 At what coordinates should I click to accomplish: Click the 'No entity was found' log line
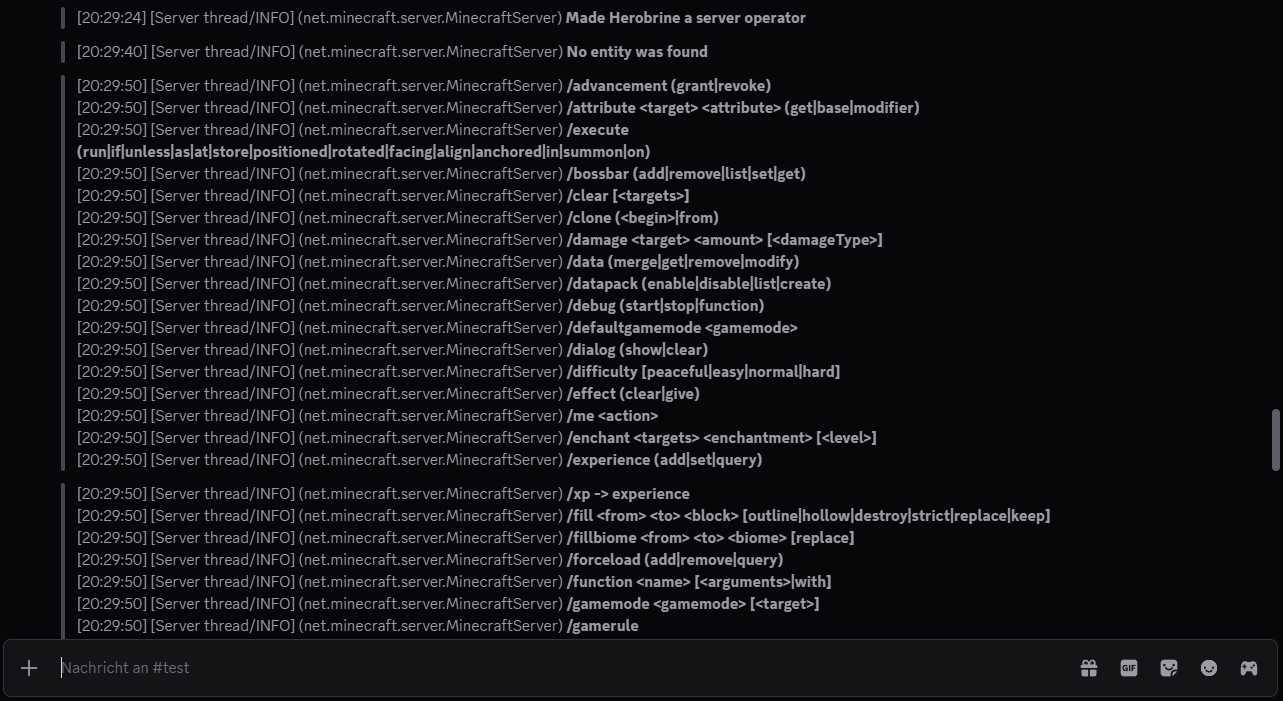pos(392,52)
